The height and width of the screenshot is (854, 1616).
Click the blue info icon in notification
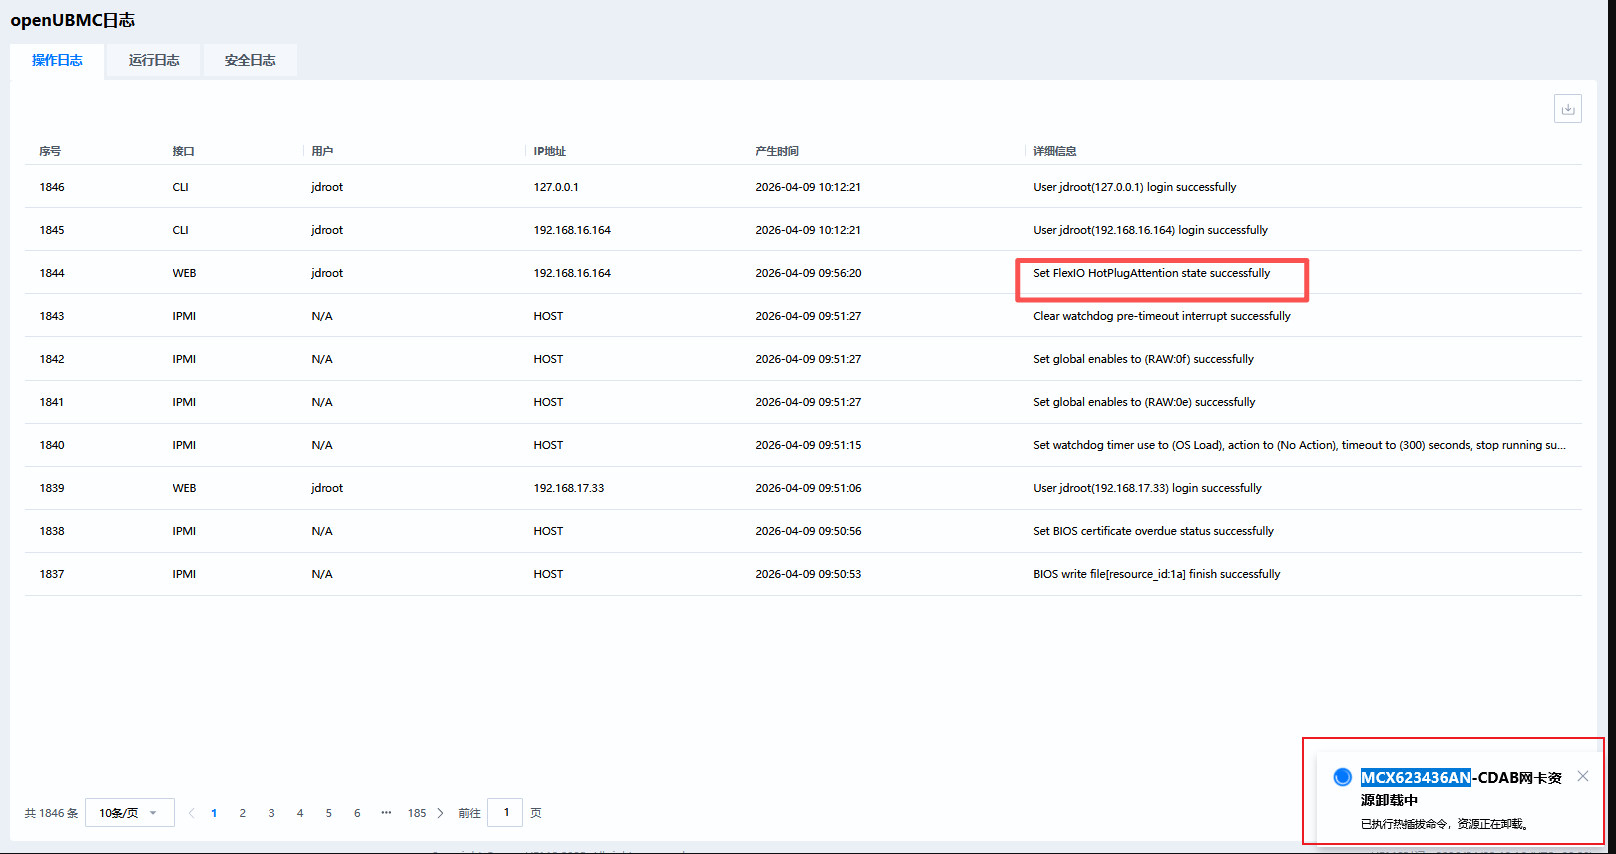(1343, 777)
